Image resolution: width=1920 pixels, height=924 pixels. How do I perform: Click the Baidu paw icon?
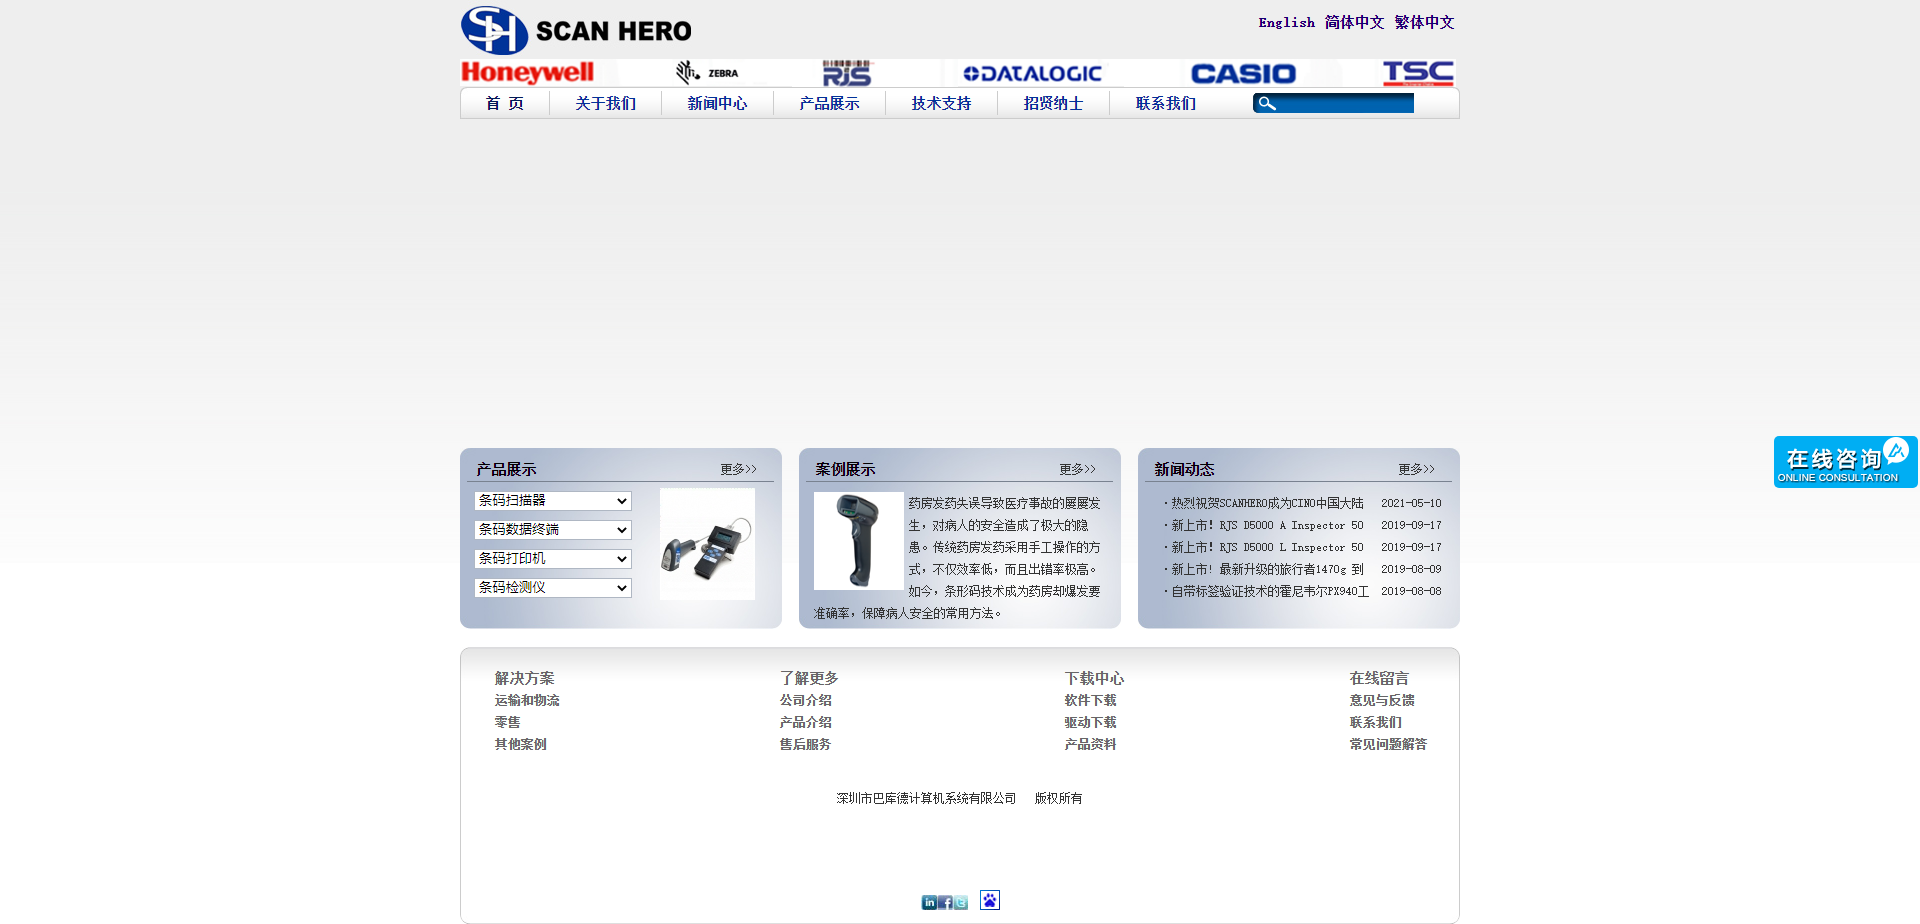coord(989,900)
